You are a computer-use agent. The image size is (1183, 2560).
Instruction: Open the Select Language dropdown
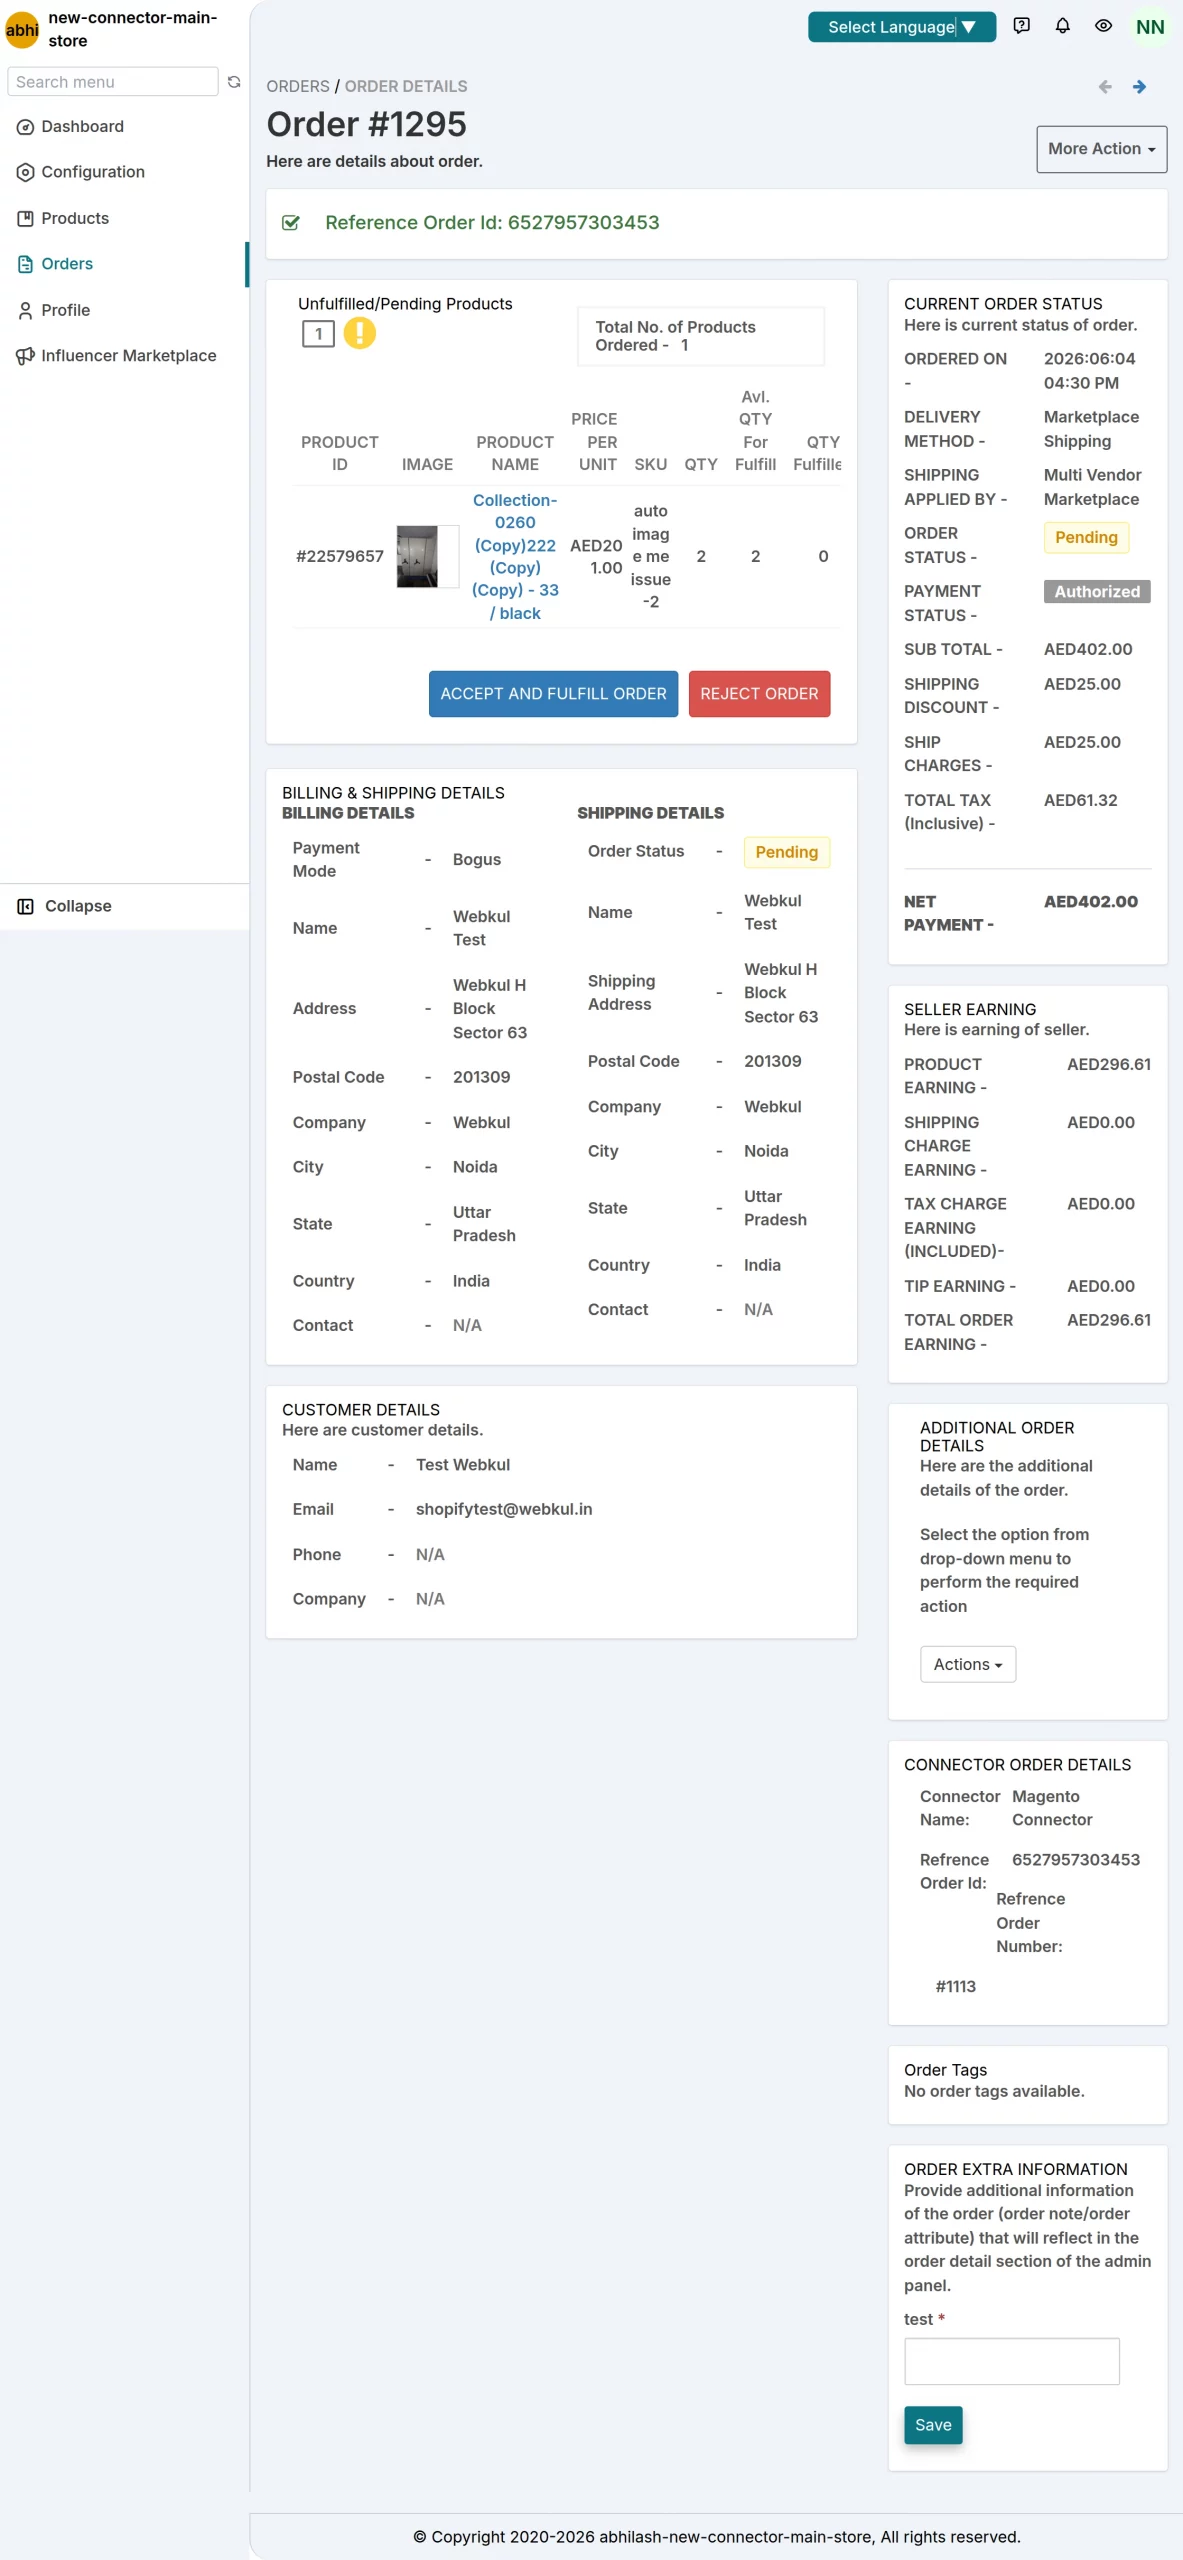point(901,27)
